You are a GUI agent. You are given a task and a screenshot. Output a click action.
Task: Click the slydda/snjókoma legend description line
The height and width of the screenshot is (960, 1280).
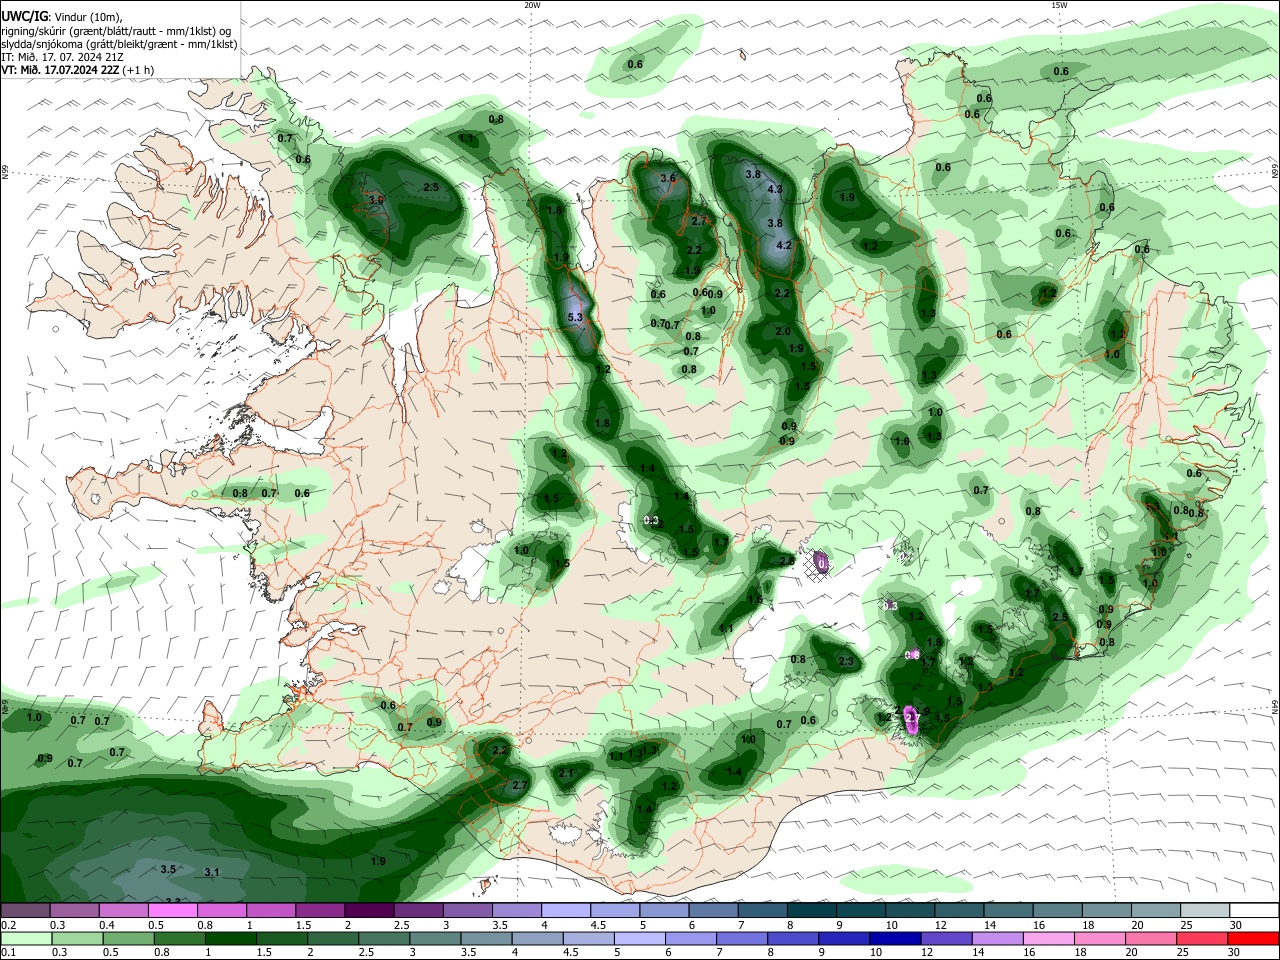[119, 44]
